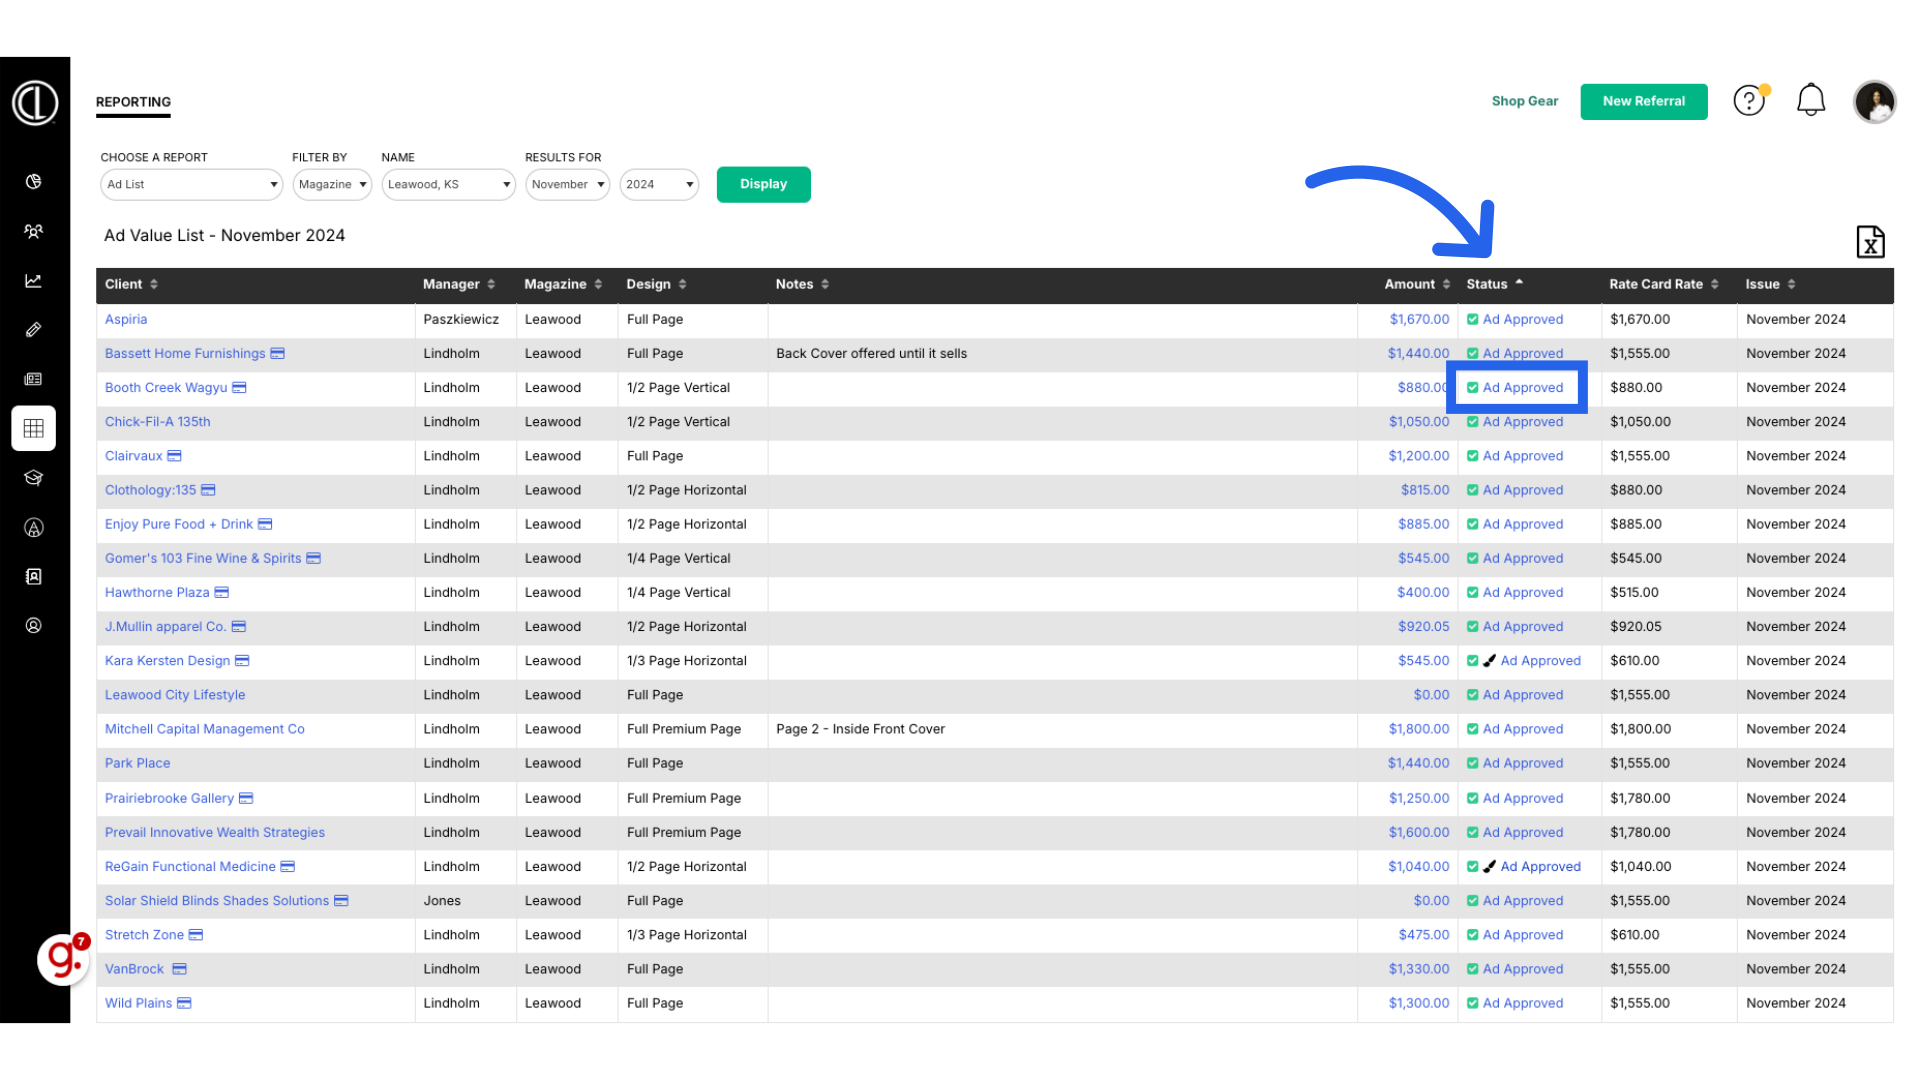Click the card icon beside Booth Creek Wagyu
The image size is (1920, 1080).
point(239,387)
